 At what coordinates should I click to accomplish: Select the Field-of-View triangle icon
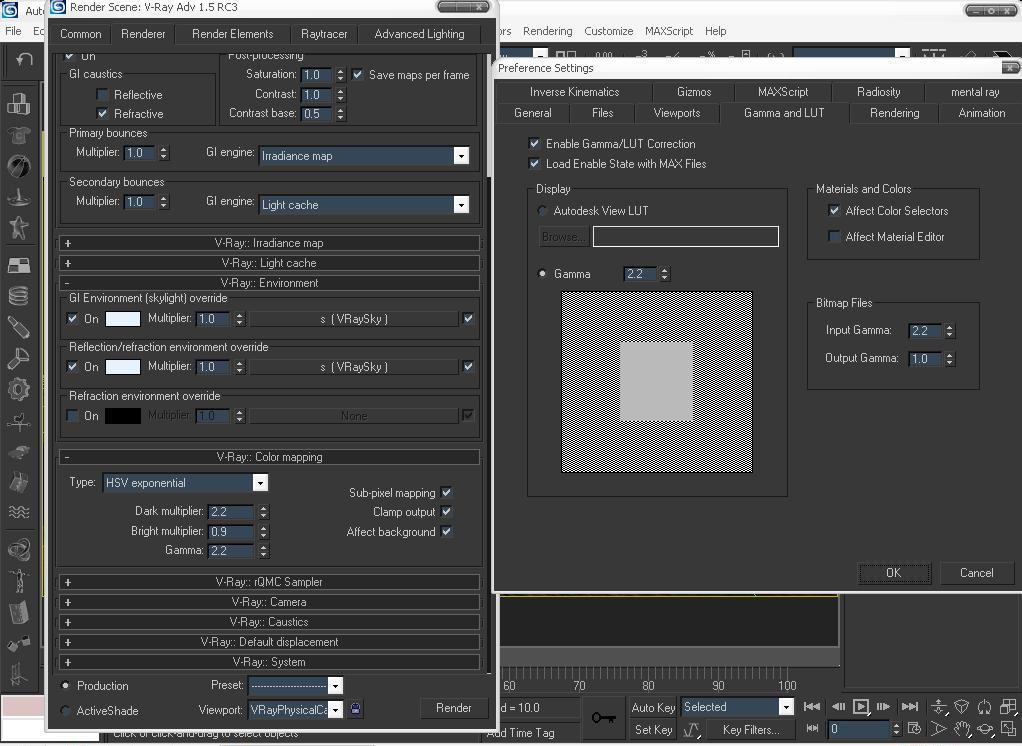click(x=939, y=729)
